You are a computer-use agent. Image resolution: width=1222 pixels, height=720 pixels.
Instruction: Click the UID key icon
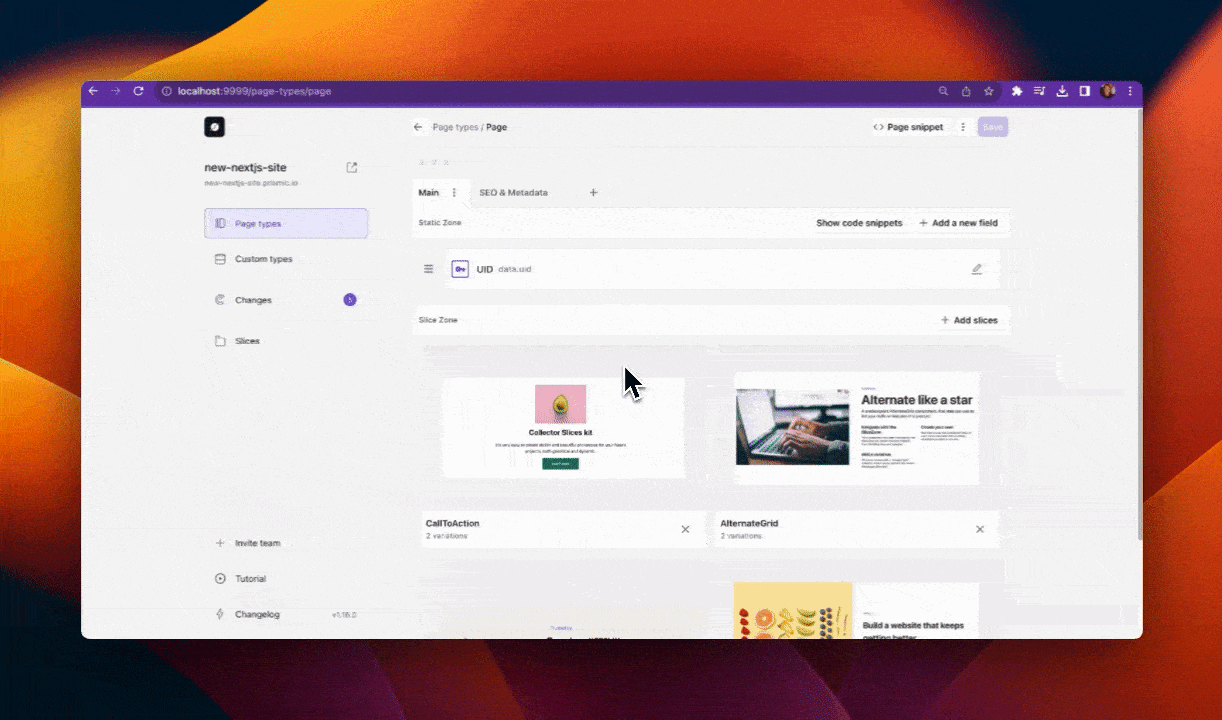coord(460,269)
